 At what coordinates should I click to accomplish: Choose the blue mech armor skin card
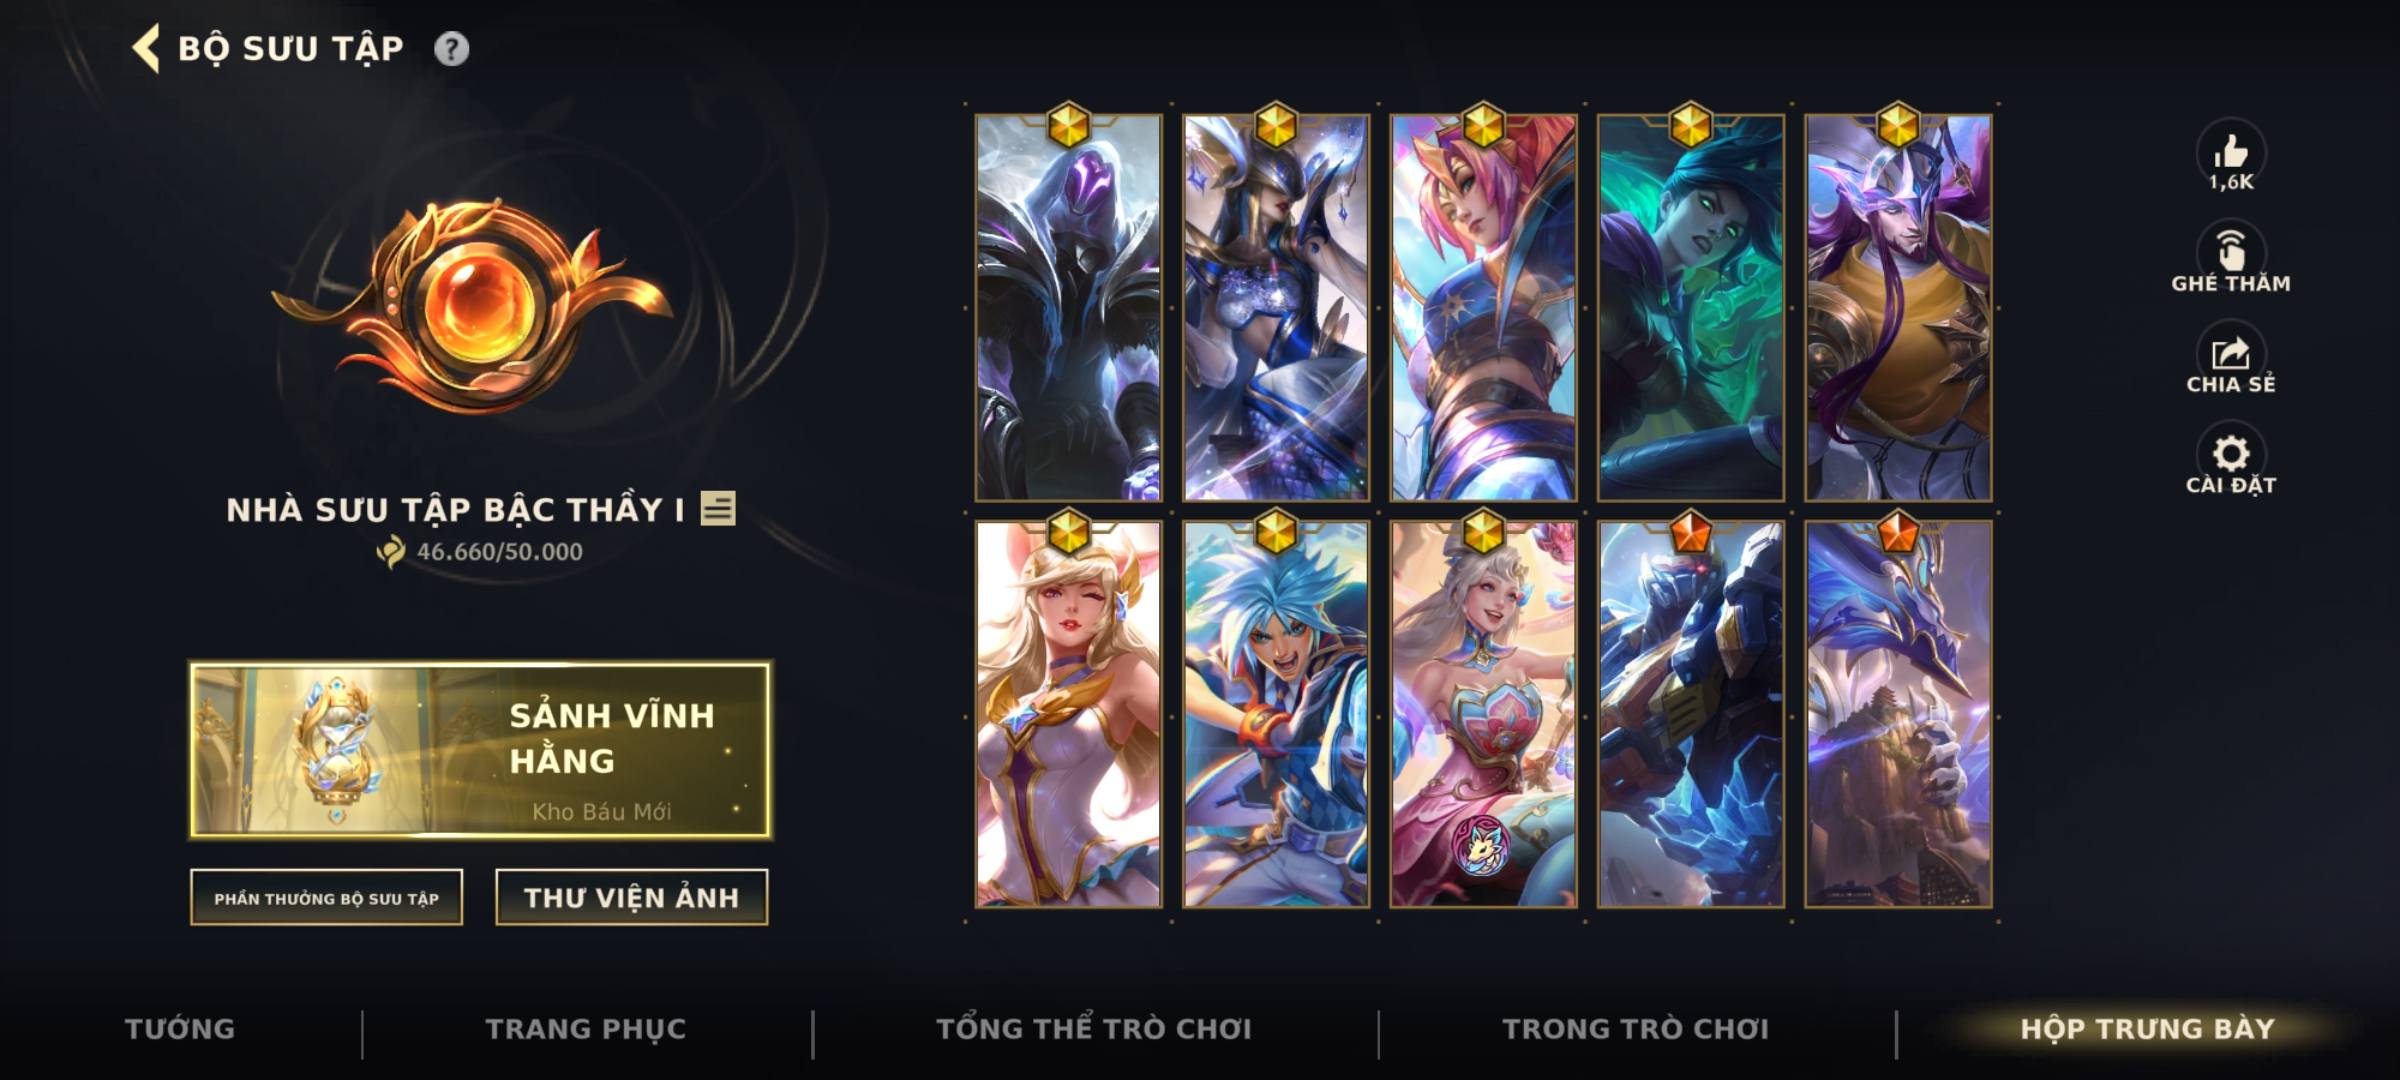click(x=1691, y=714)
